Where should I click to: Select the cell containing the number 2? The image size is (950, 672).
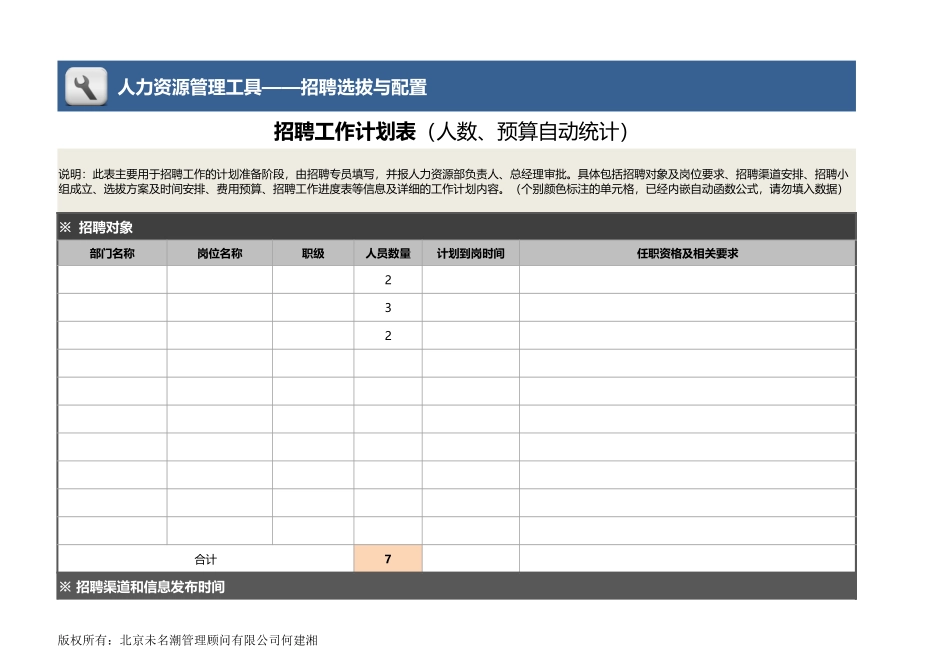click(x=387, y=281)
